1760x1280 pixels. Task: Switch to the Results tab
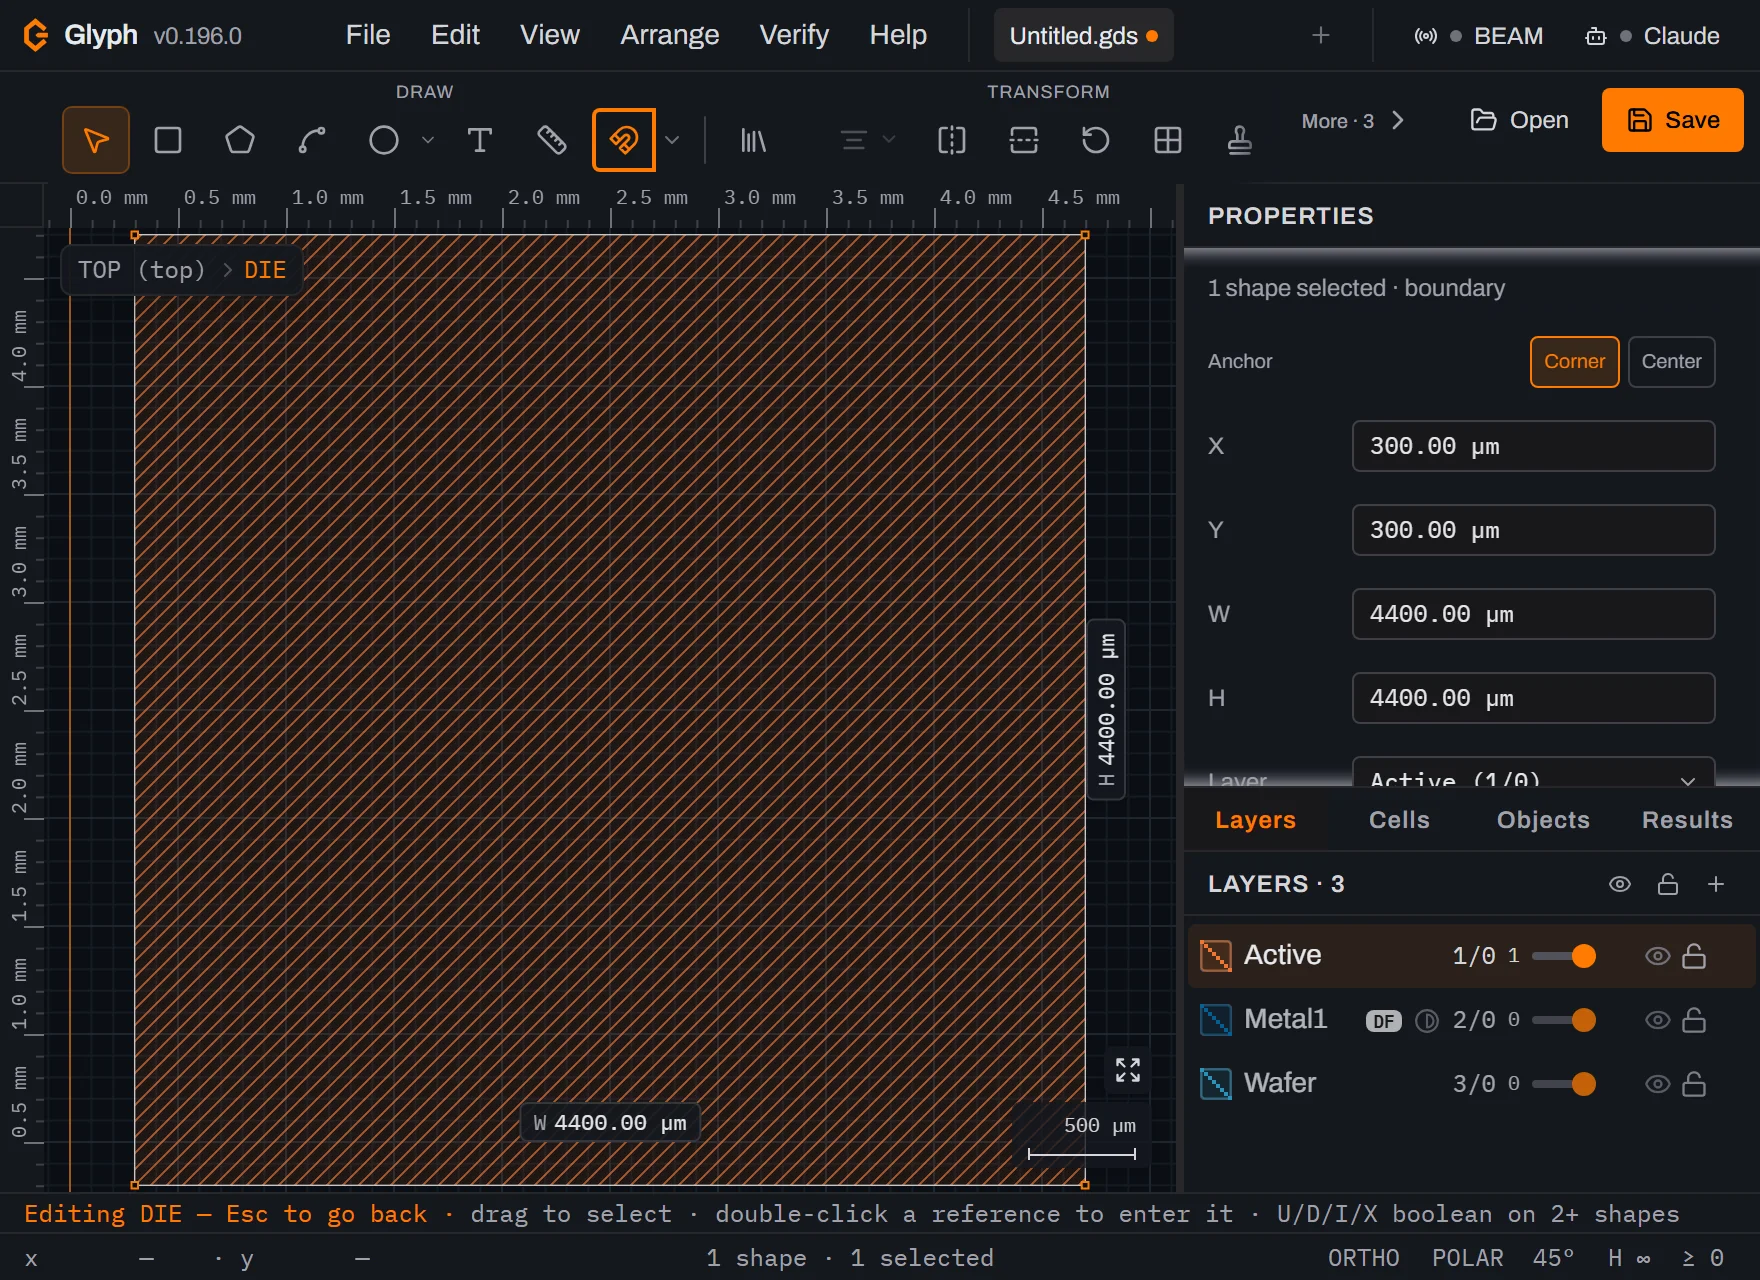[x=1687, y=820]
